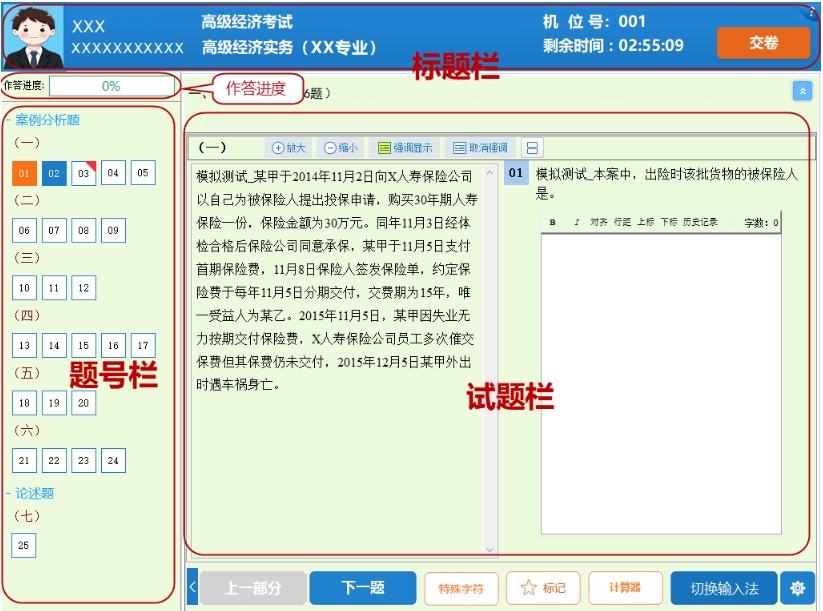Open the 特殊字符 special characters panel
Screen dimensions: 823x611
point(461,588)
